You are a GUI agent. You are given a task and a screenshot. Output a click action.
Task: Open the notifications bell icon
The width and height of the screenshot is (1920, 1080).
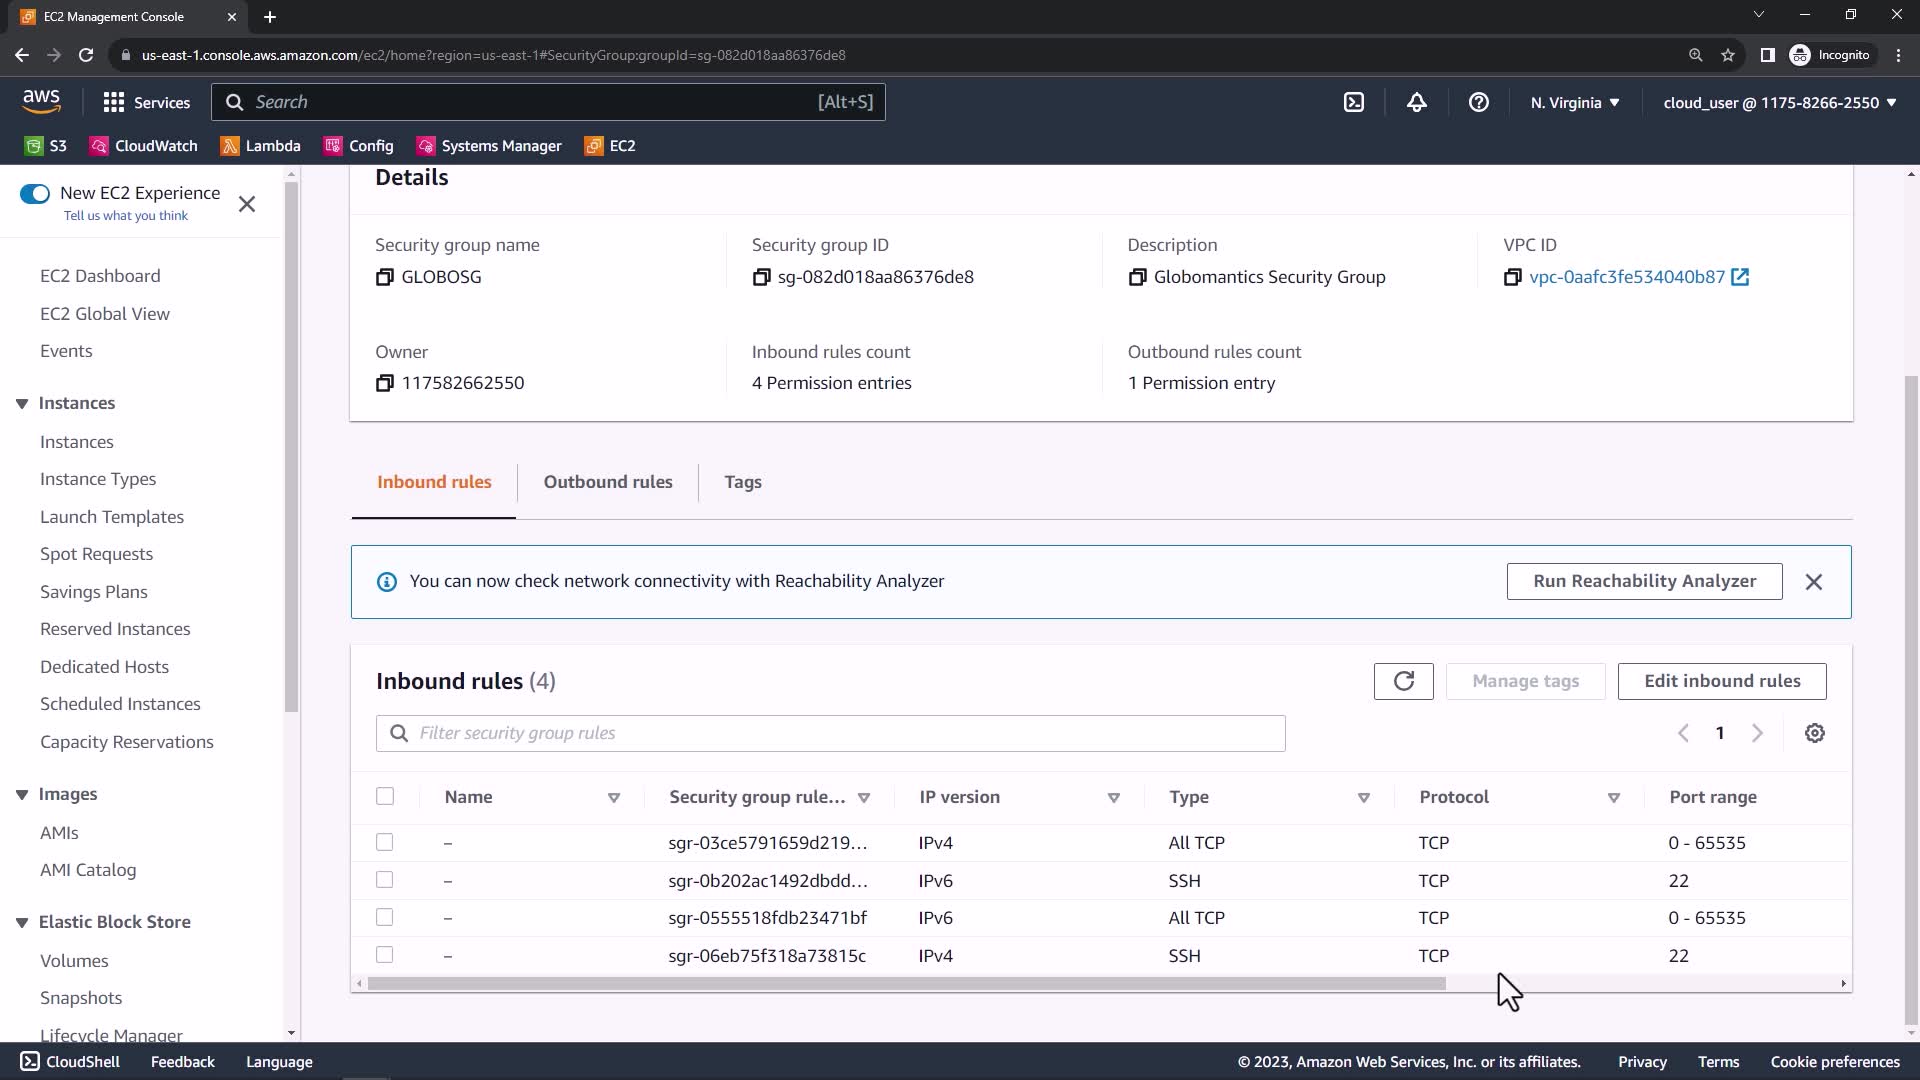click(1416, 102)
